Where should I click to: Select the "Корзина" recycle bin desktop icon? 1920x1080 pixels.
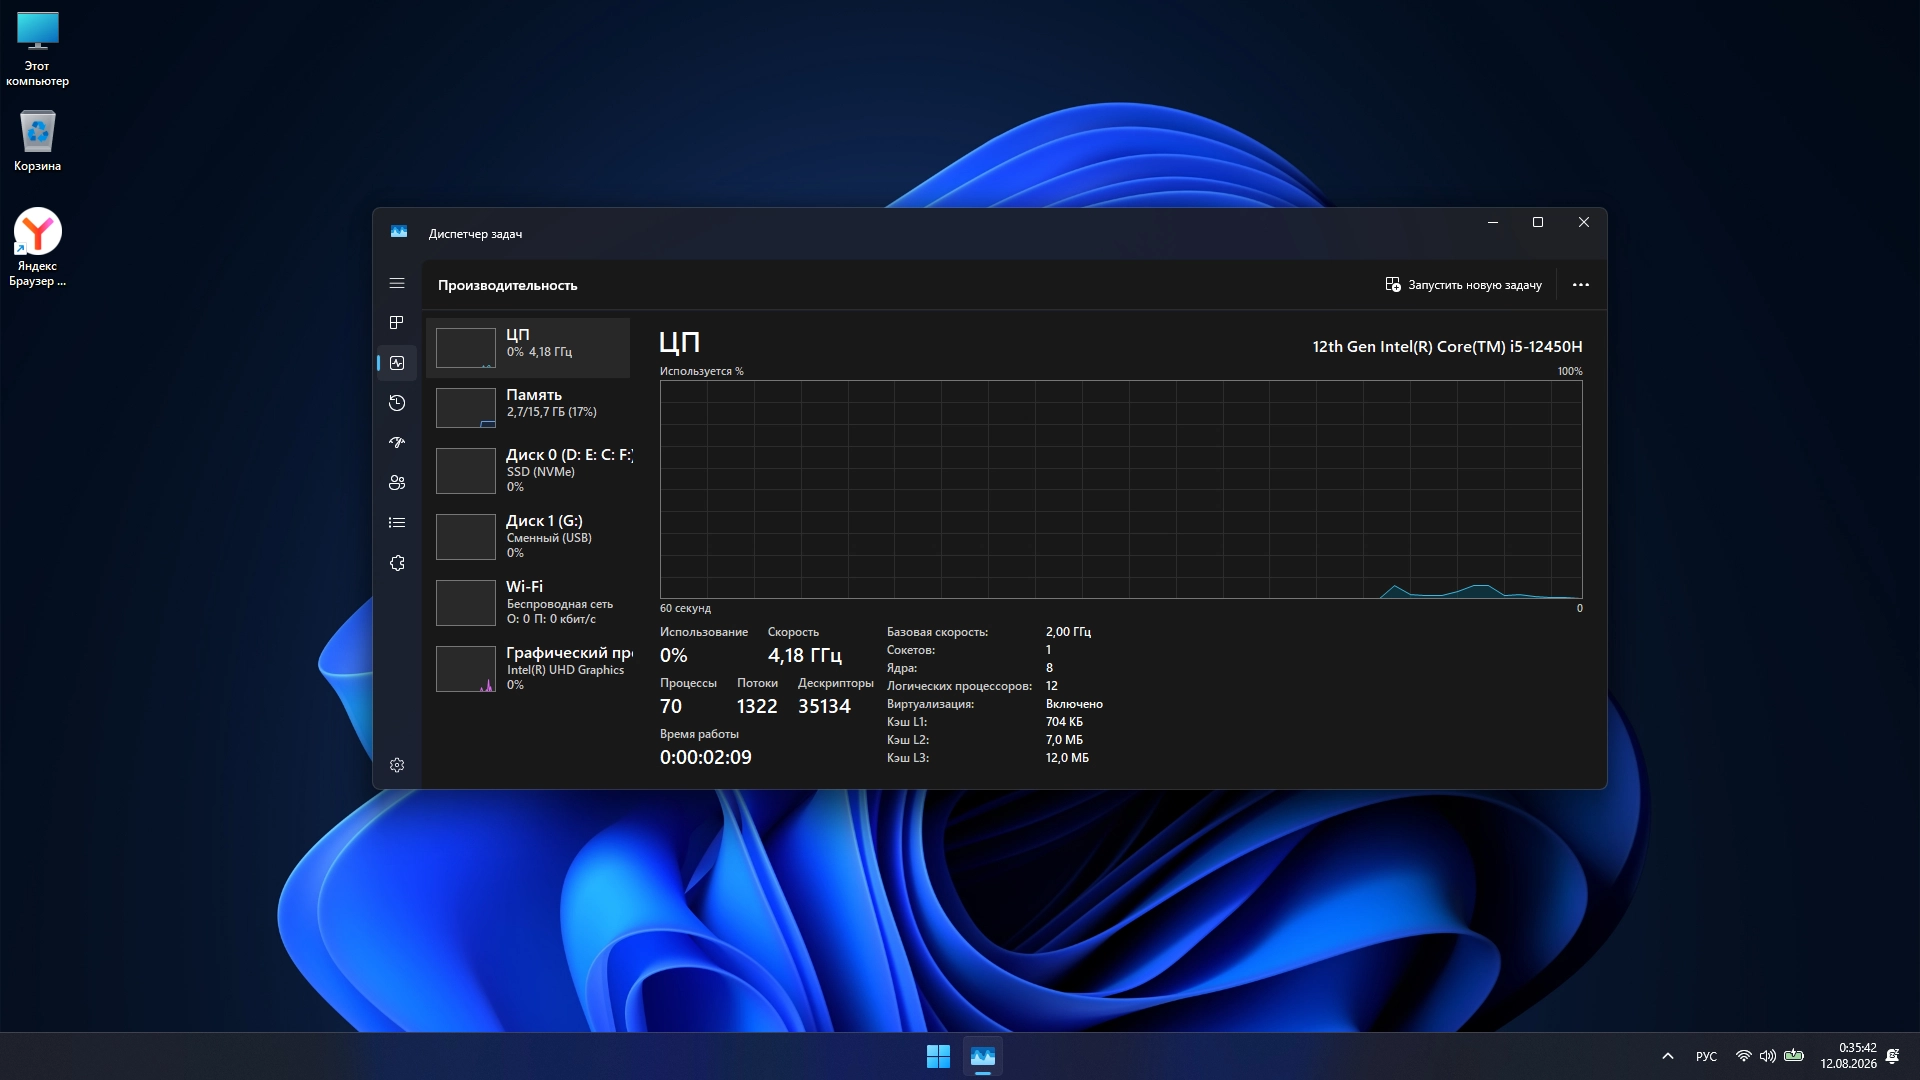[38, 140]
